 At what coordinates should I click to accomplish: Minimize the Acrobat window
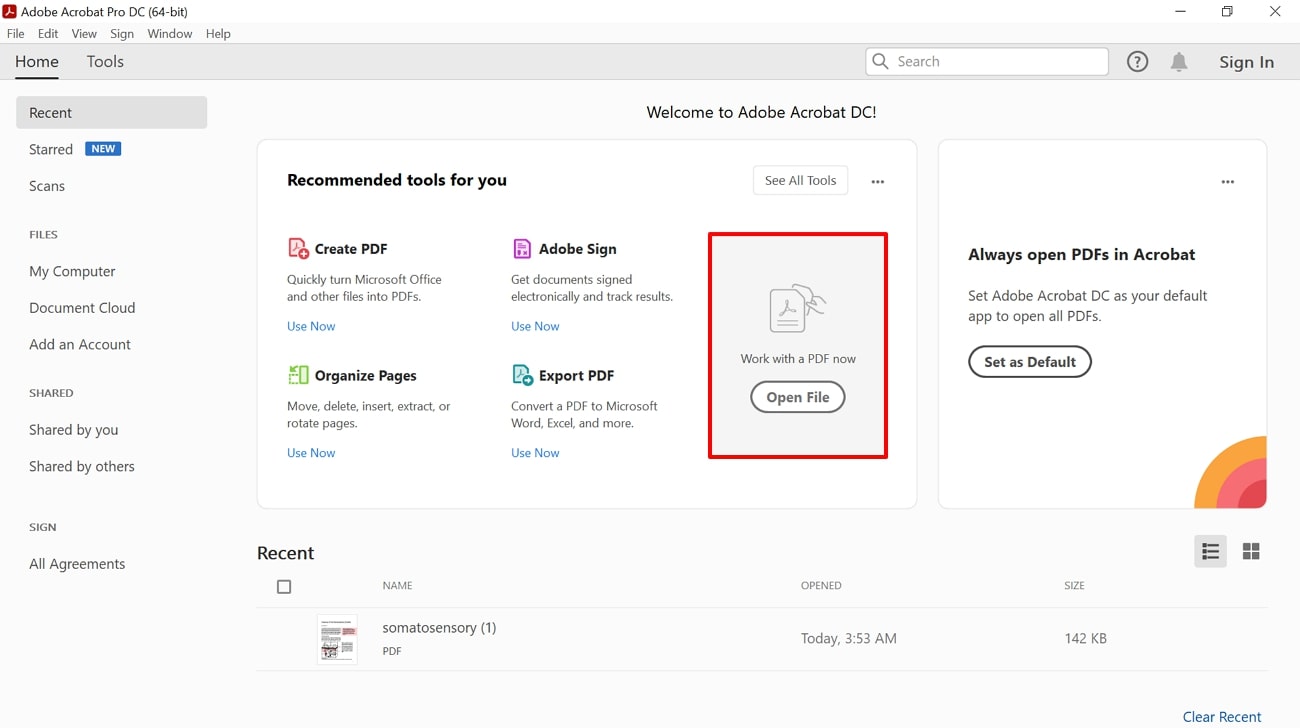[x=1181, y=12]
